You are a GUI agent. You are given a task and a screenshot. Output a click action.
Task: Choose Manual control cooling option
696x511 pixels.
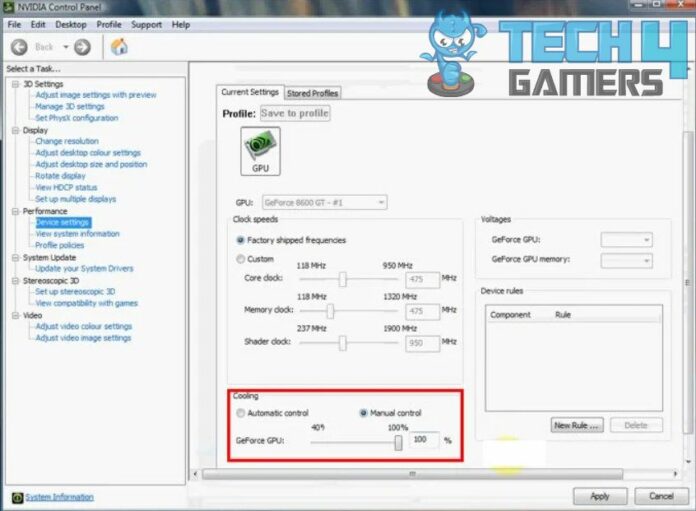(x=363, y=413)
